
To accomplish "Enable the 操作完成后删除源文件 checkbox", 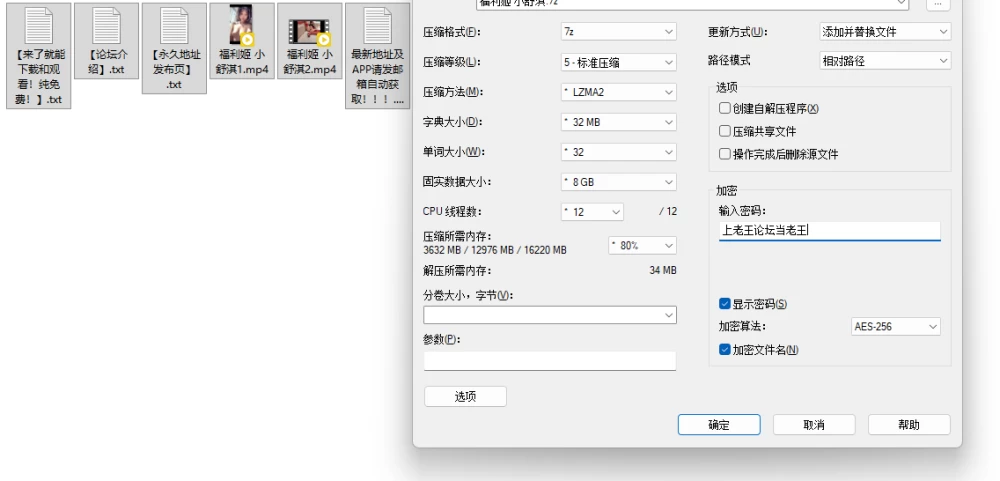I will [724, 154].
